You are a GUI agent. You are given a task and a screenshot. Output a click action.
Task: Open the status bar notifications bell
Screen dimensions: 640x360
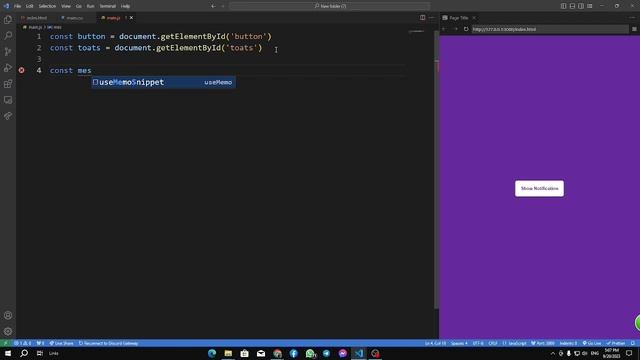pos(633,343)
